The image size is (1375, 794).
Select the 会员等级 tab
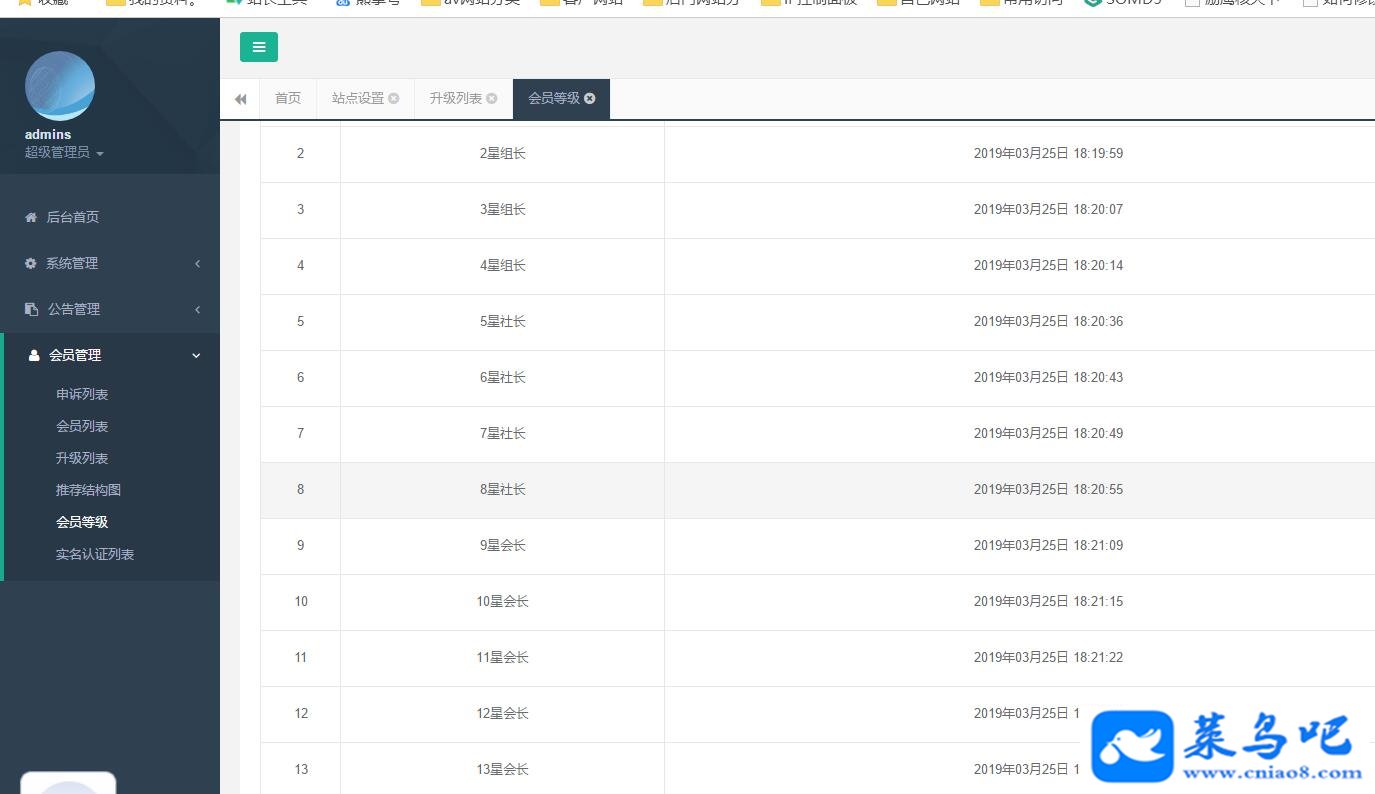point(554,98)
